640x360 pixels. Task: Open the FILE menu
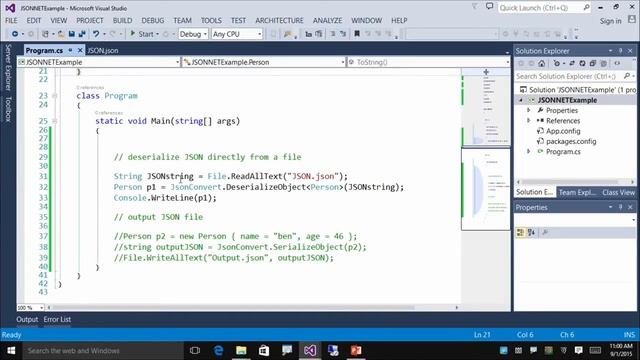tap(11, 20)
